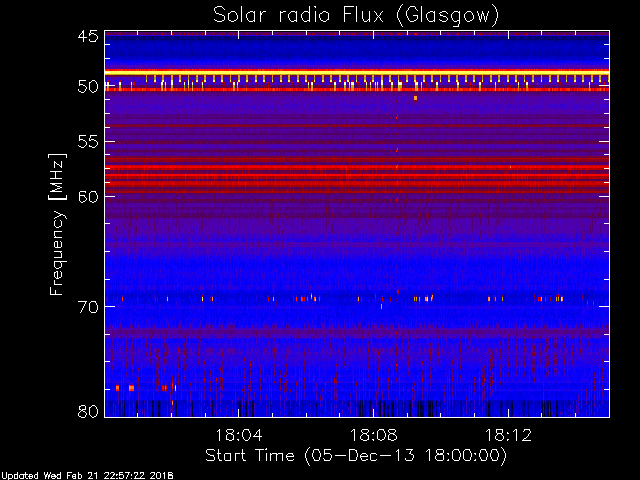This screenshot has width=640, height=480.
Task: Click the 'Solar radio Flux (Glasgow)' title
Action: (x=356, y=16)
